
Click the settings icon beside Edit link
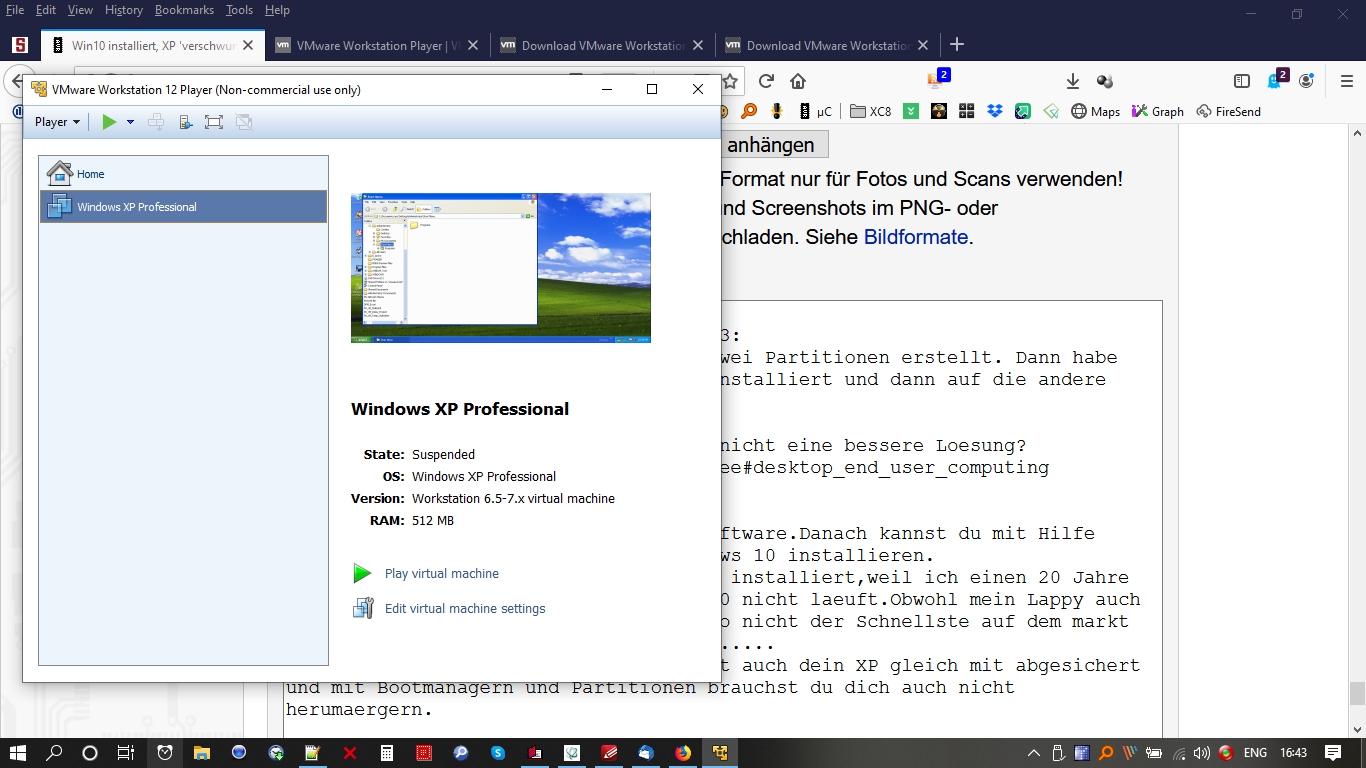coord(362,608)
